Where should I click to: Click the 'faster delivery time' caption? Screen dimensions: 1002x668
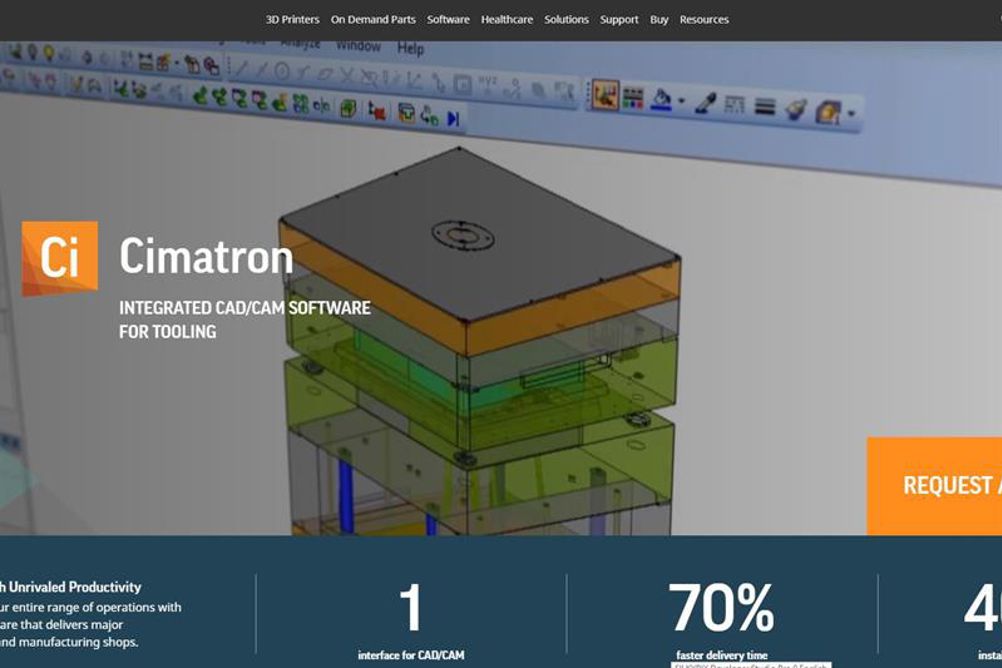tap(721, 655)
